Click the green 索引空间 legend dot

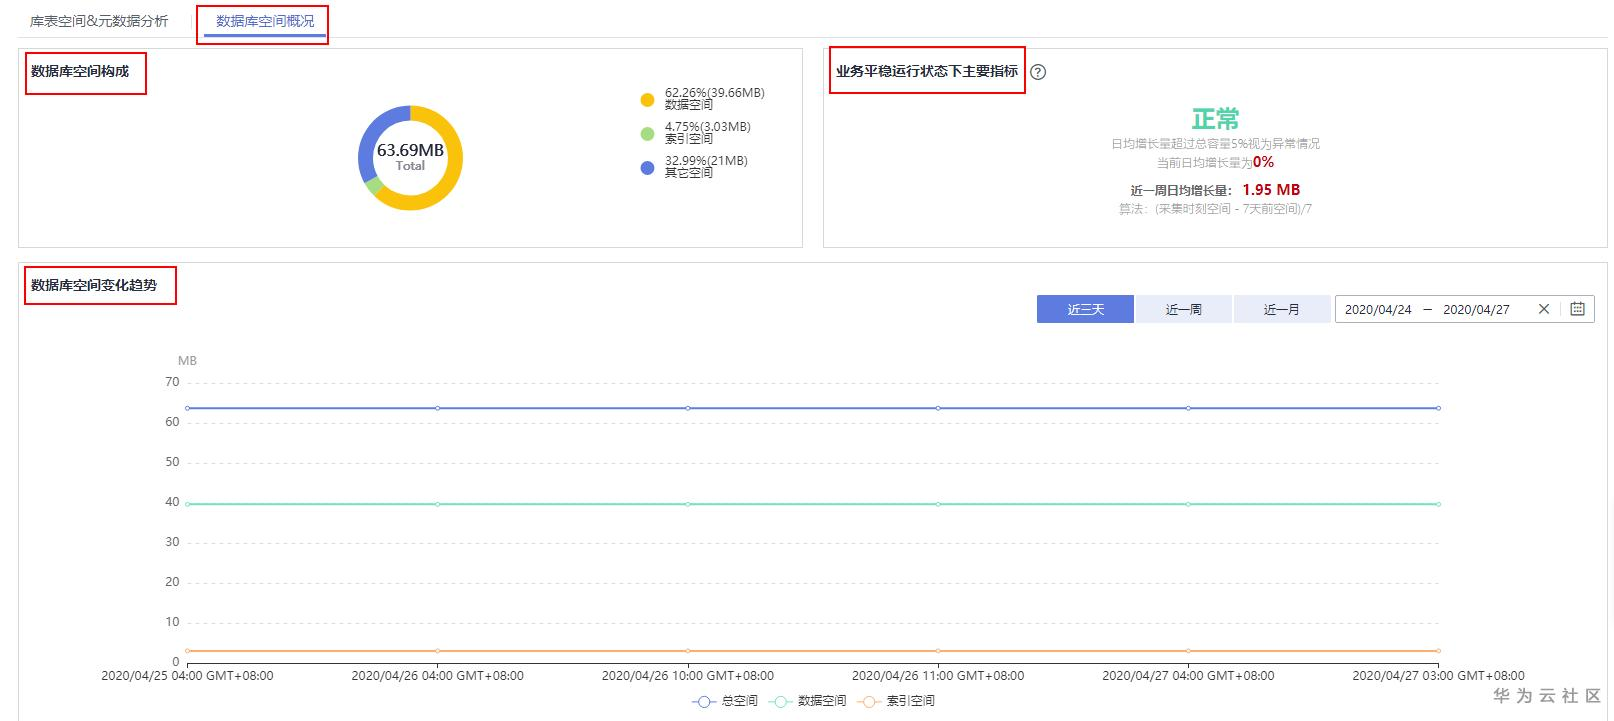coord(647,134)
